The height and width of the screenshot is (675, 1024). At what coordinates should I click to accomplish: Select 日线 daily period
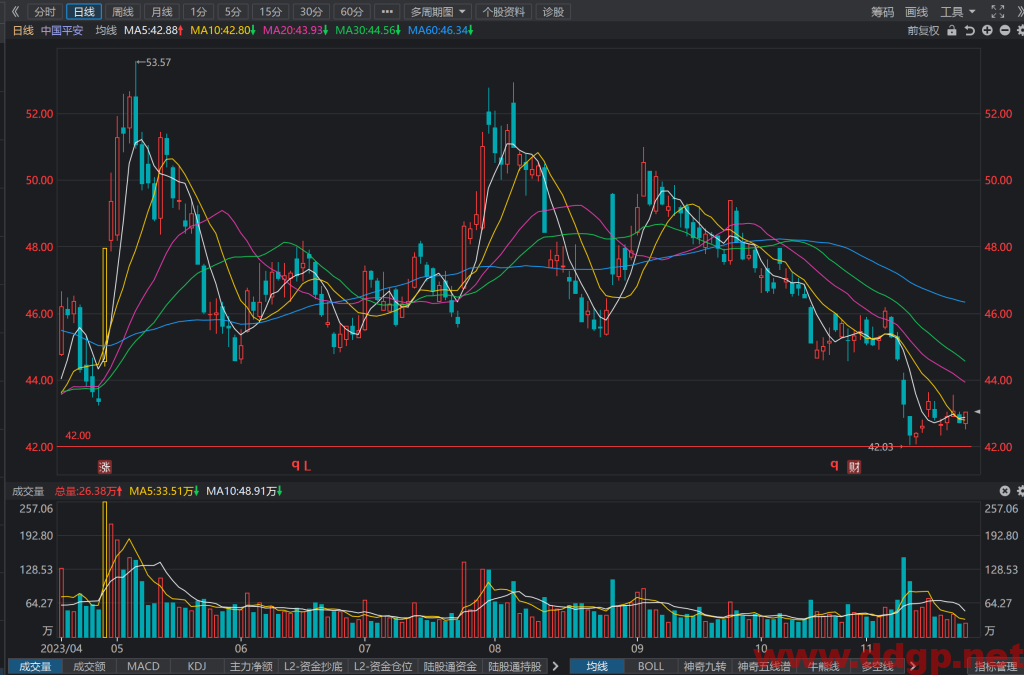[x=84, y=12]
